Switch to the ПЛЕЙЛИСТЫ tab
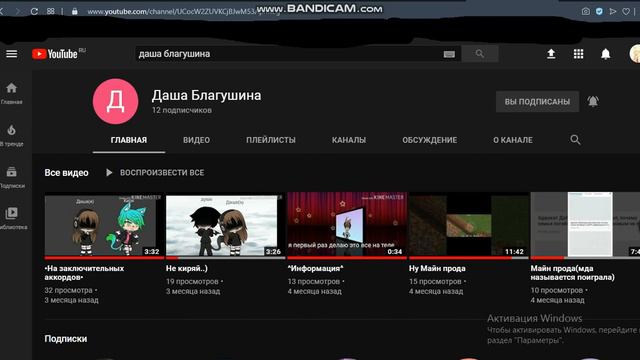 (271, 140)
